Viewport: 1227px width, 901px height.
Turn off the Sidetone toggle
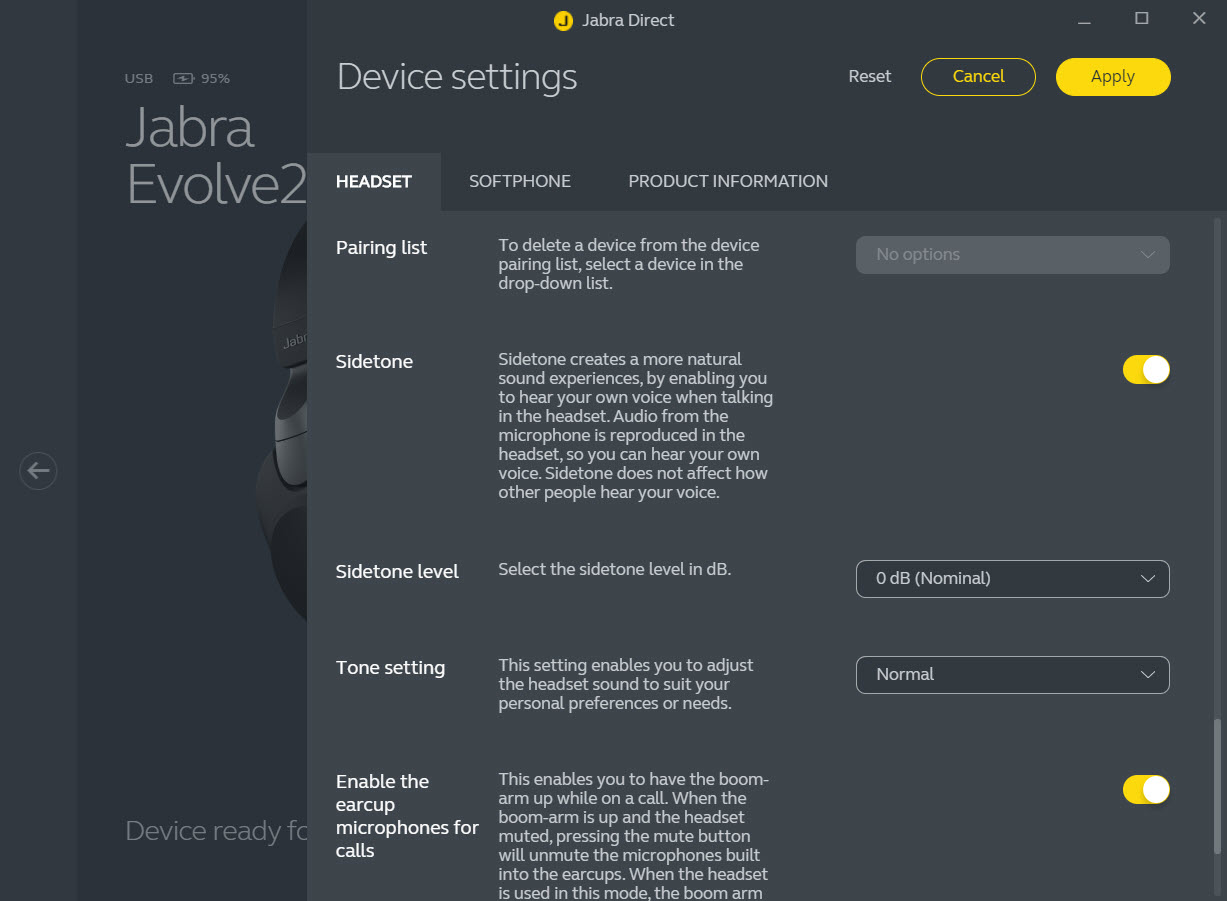[x=1146, y=370]
